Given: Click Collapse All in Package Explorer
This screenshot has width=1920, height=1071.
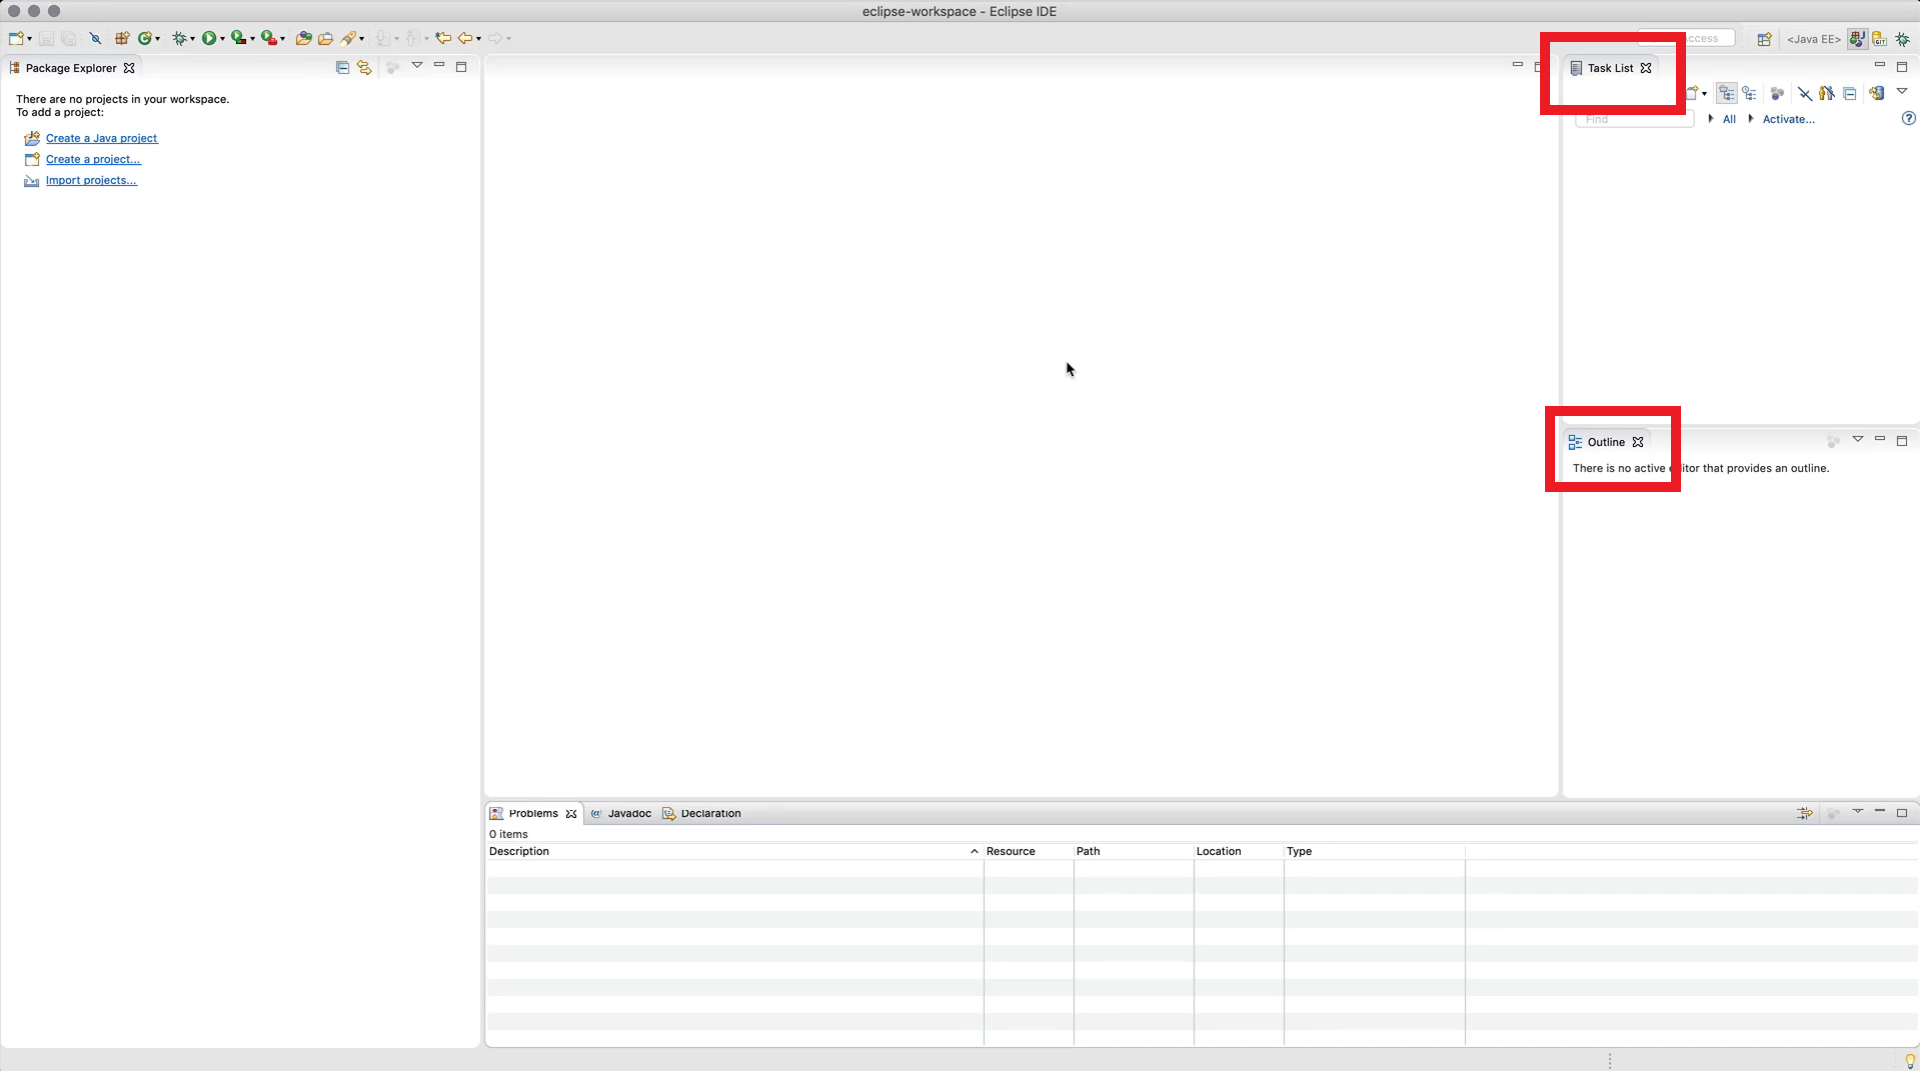Looking at the screenshot, I should [342, 67].
